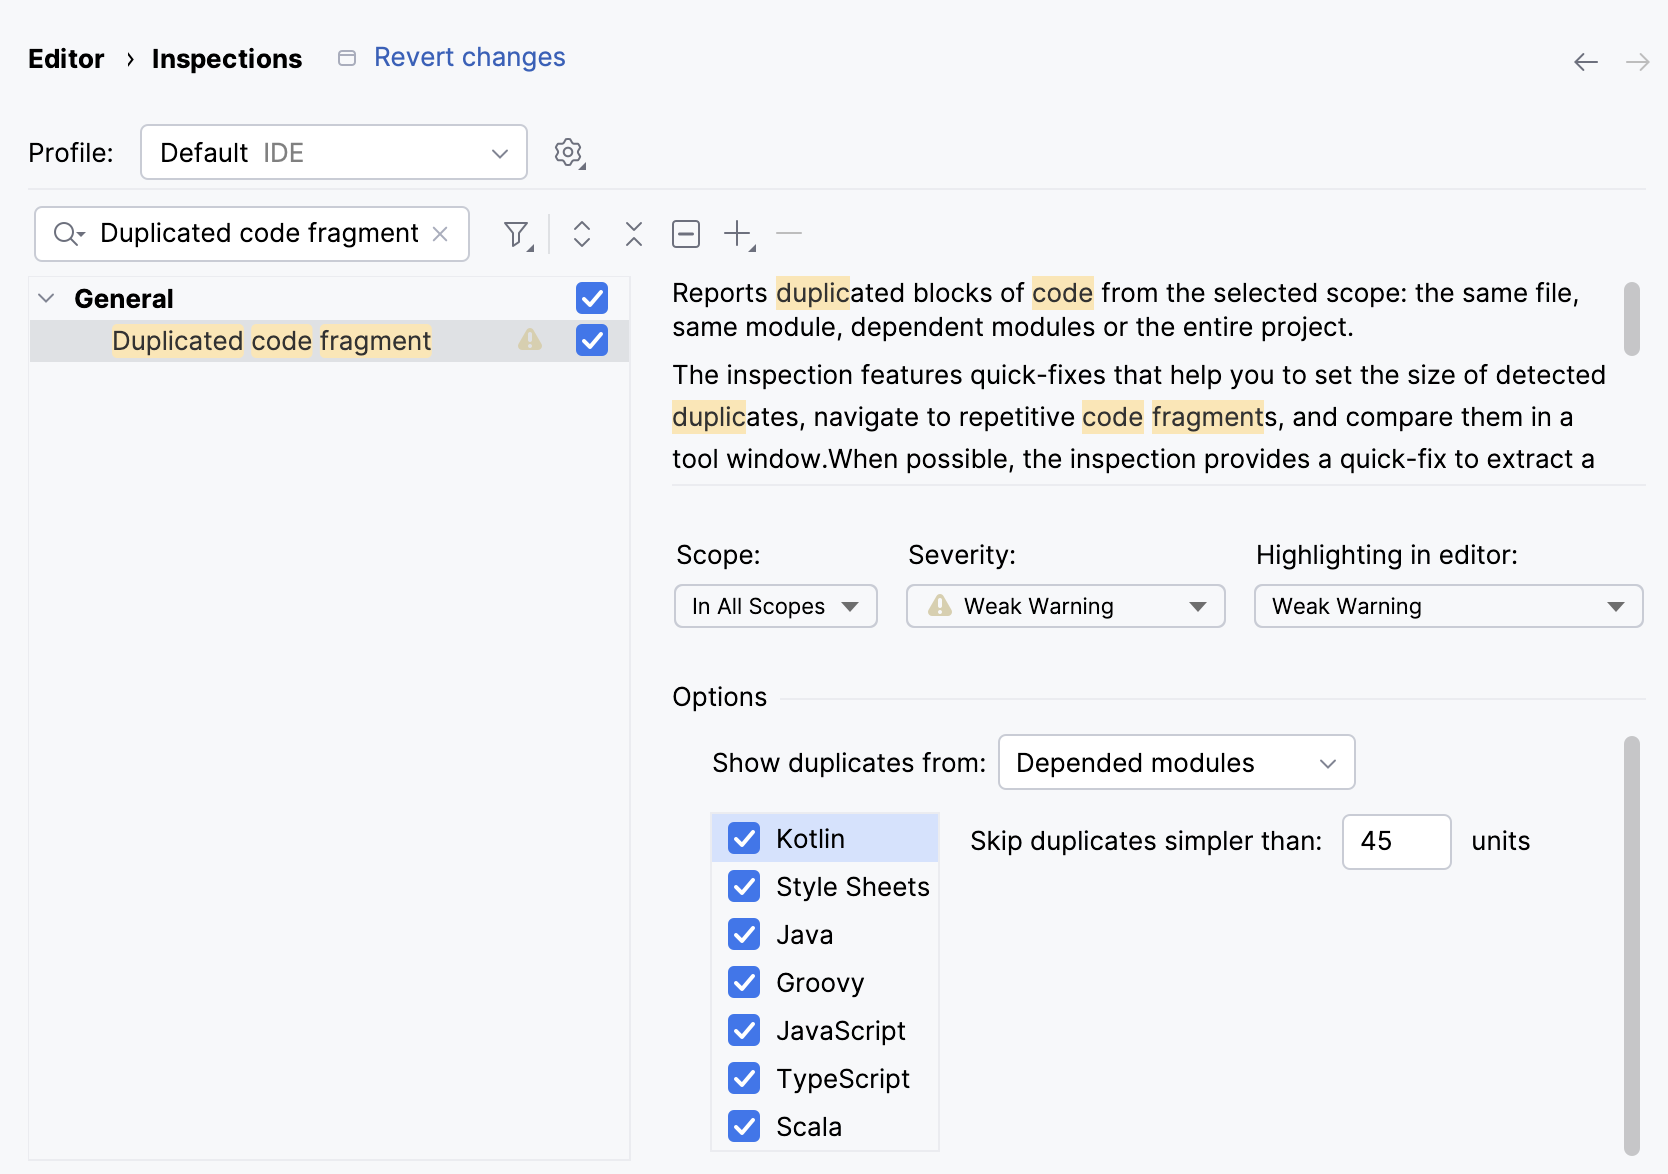Click the Skip duplicates simpler than field
The image size is (1668, 1174).
[x=1395, y=841]
